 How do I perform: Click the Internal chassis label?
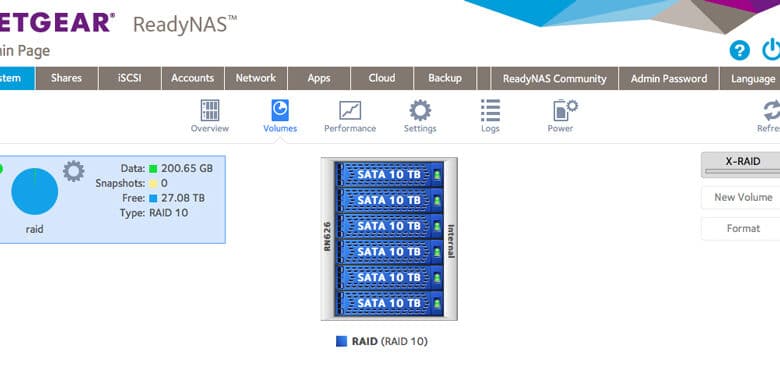click(x=451, y=241)
